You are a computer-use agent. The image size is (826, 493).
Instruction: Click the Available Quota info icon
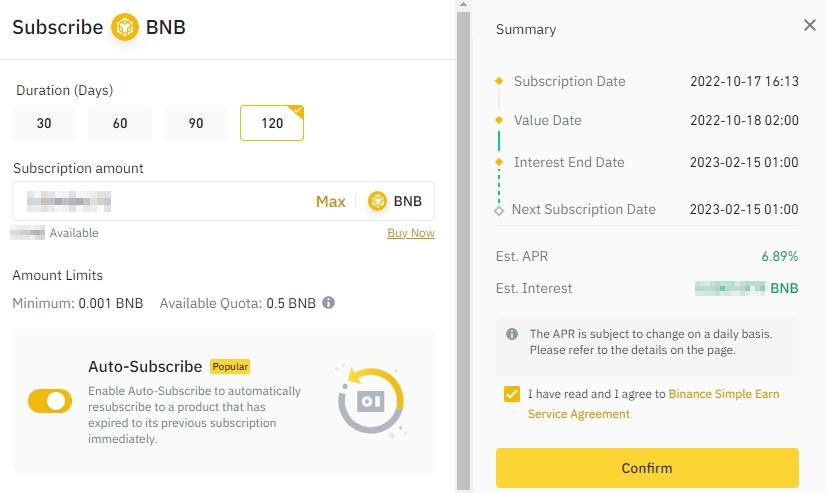click(x=328, y=302)
